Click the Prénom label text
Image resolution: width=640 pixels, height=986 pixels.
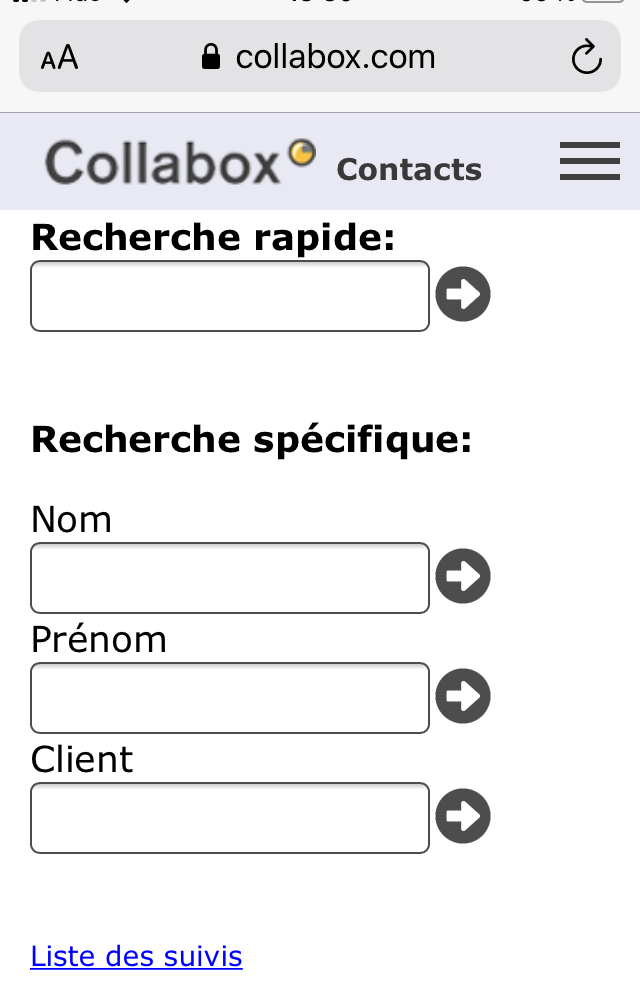point(98,639)
